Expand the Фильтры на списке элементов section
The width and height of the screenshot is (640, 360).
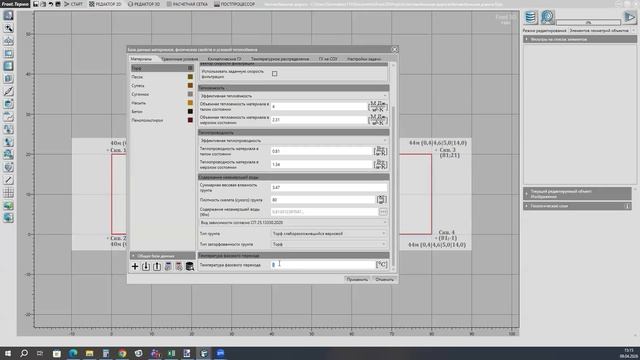(580, 39)
